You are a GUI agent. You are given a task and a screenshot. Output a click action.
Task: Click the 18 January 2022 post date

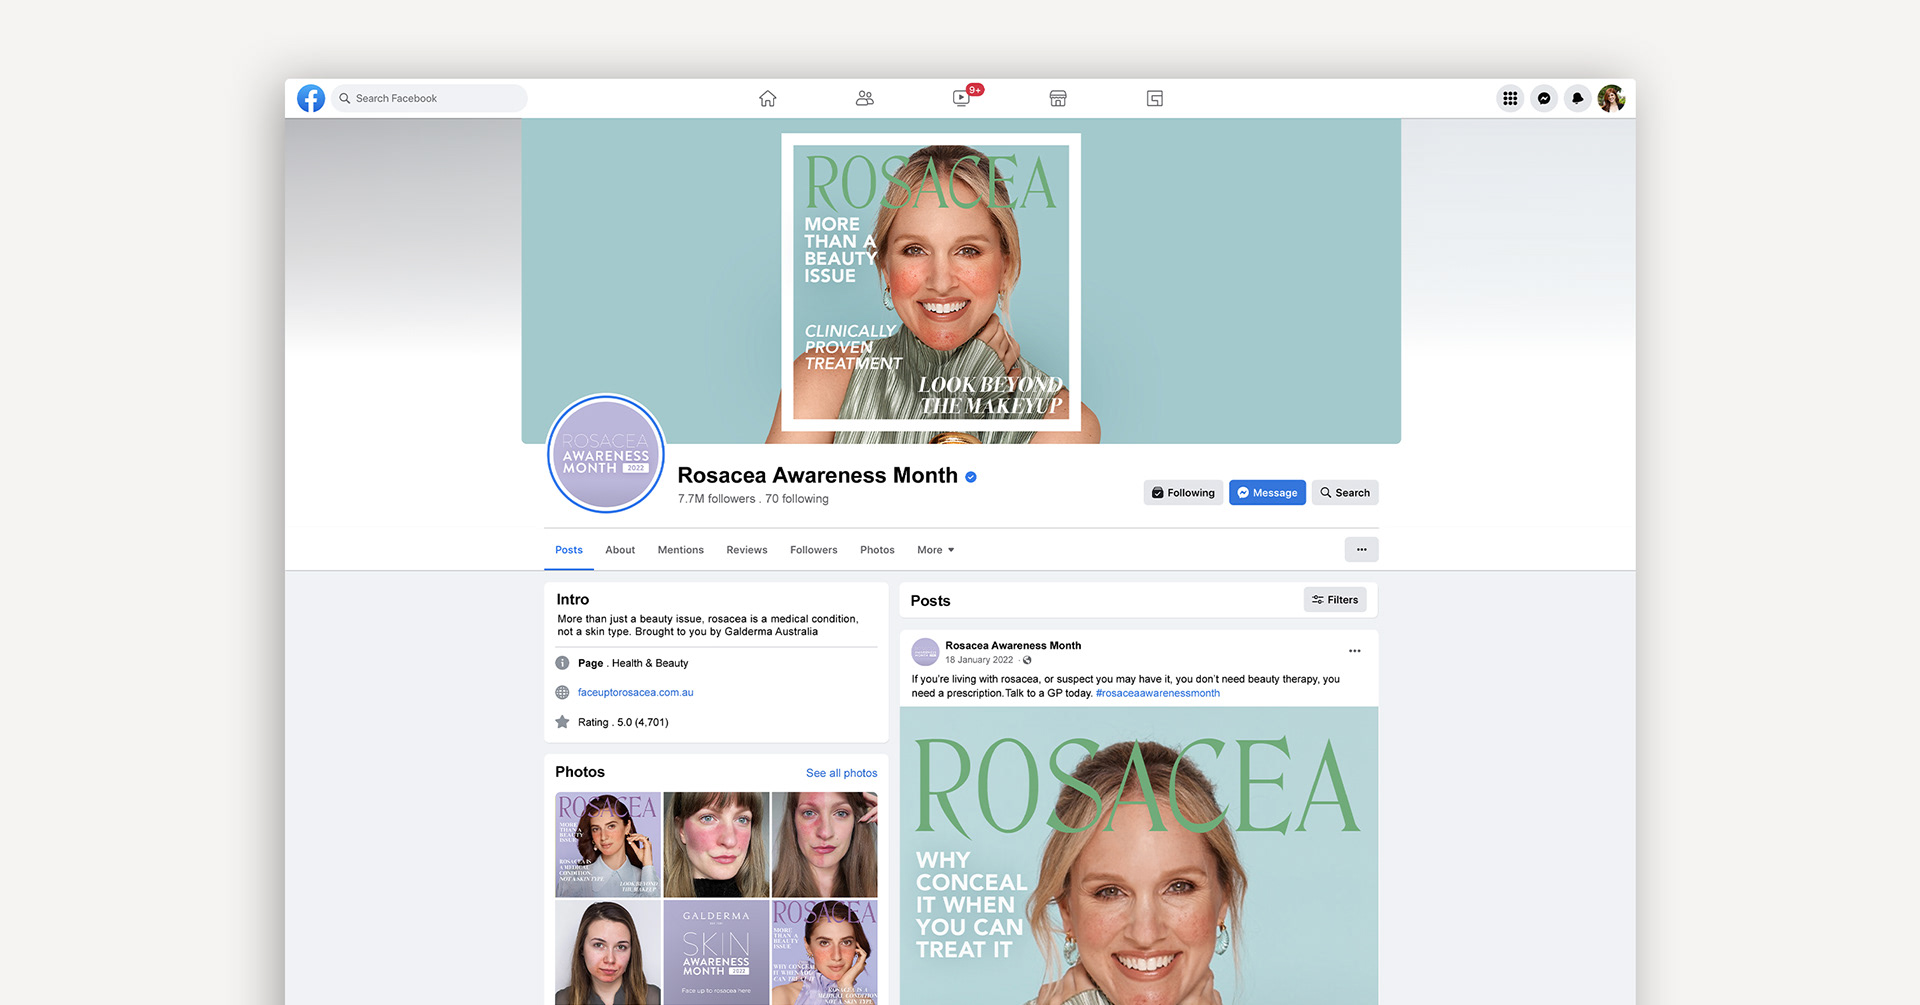pyautogui.click(x=979, y=660)
